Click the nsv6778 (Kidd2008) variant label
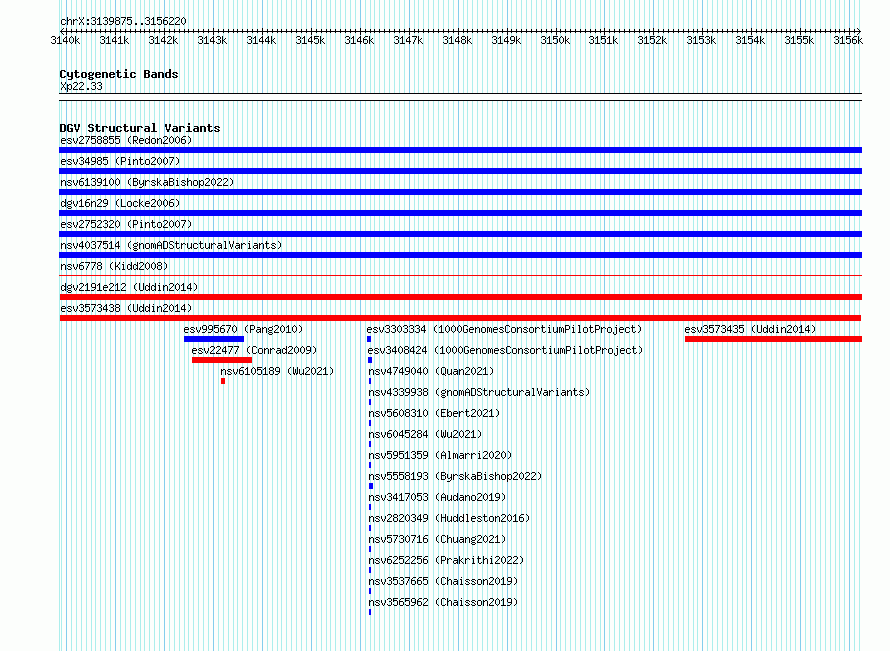This screenshot has width=890, height=651. click(x=114, y=266)
